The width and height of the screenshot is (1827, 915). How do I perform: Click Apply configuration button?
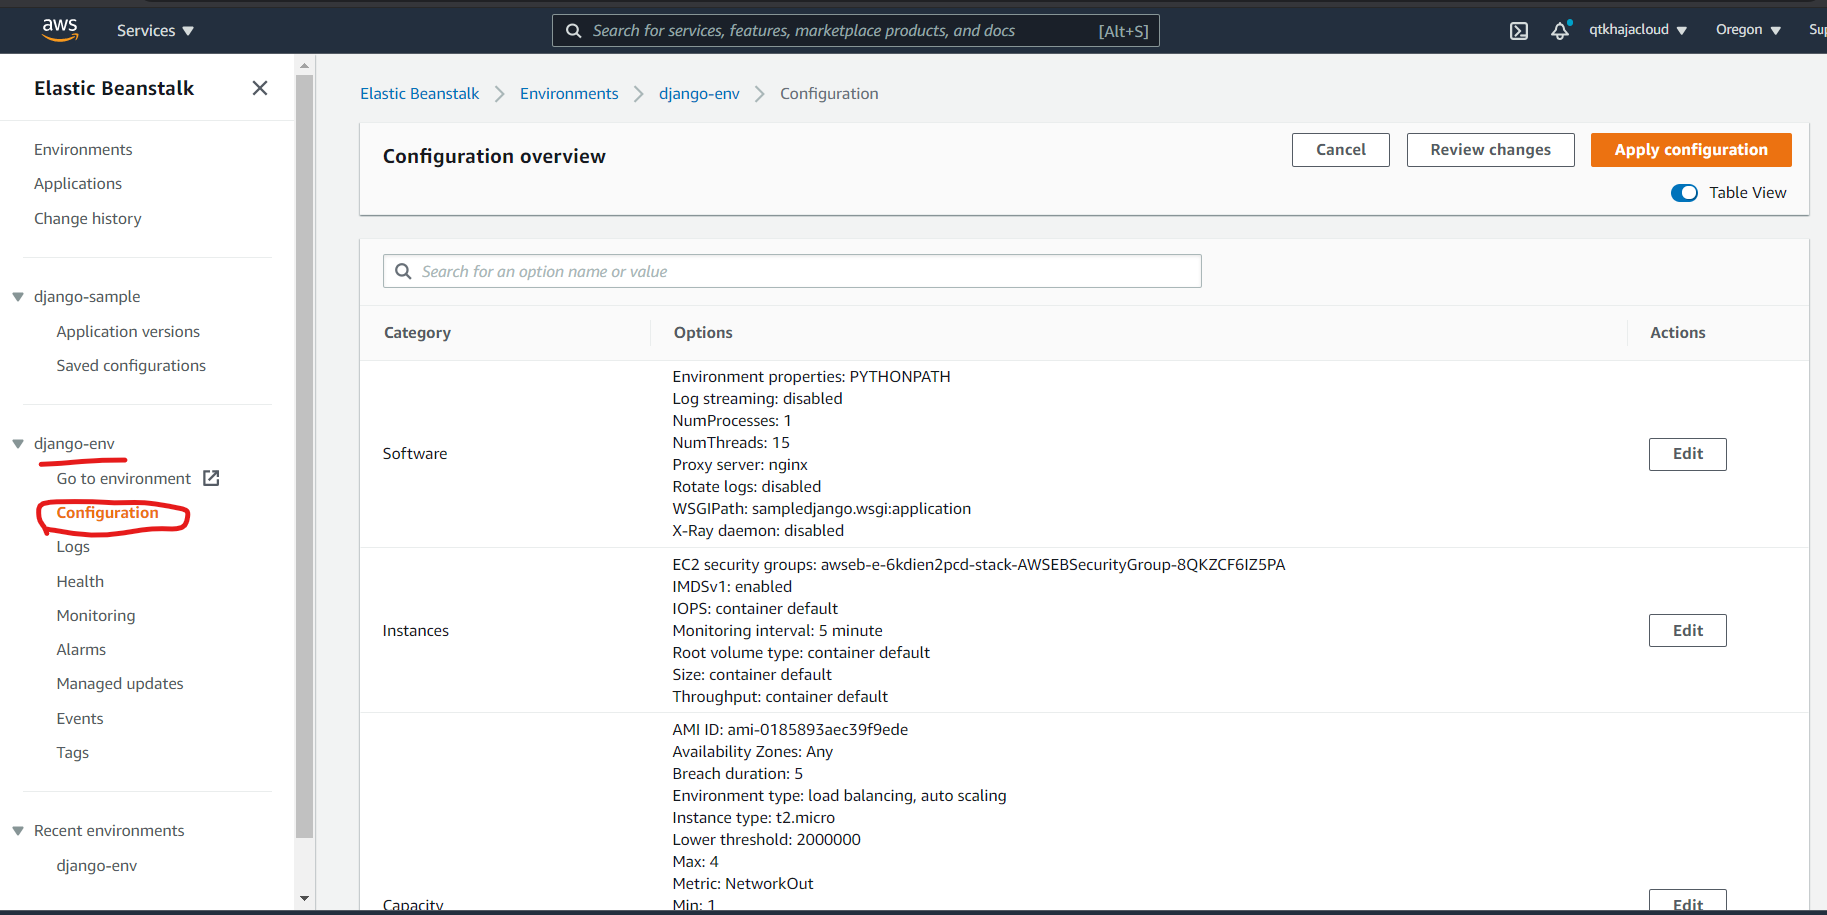pos(1691,150)
